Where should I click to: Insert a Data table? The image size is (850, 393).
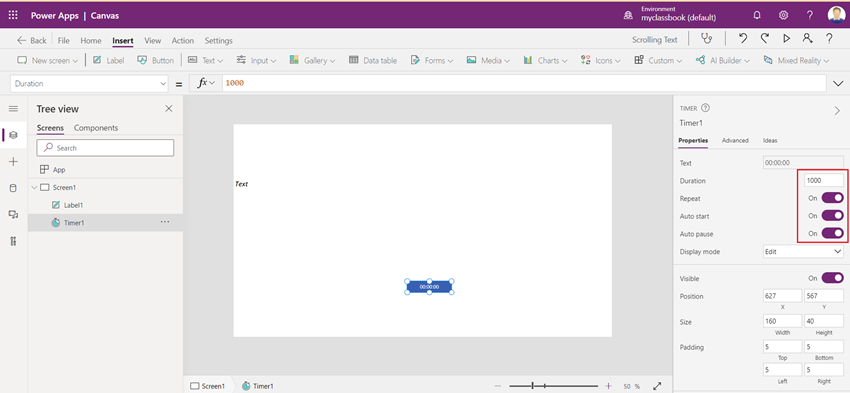pos(372,61)
